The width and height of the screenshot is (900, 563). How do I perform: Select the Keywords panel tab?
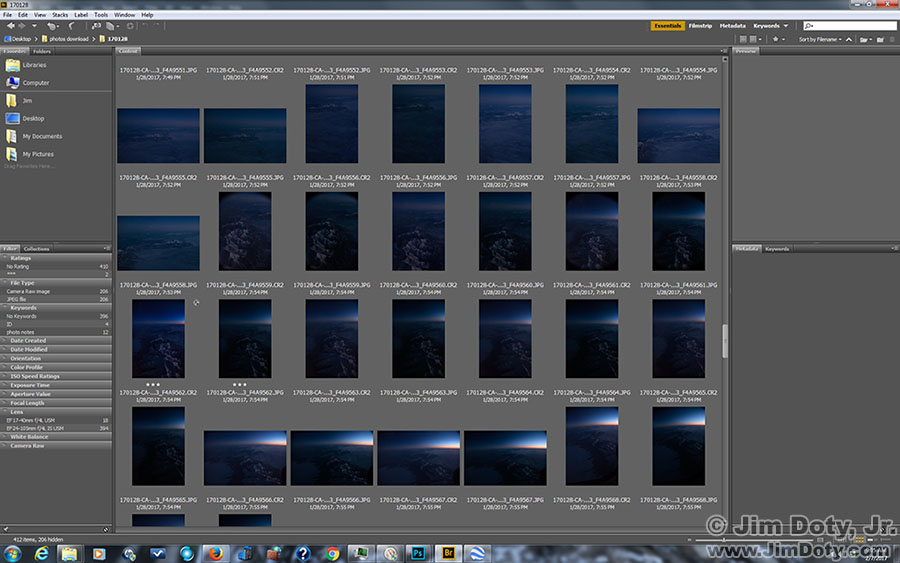point(777,249)
